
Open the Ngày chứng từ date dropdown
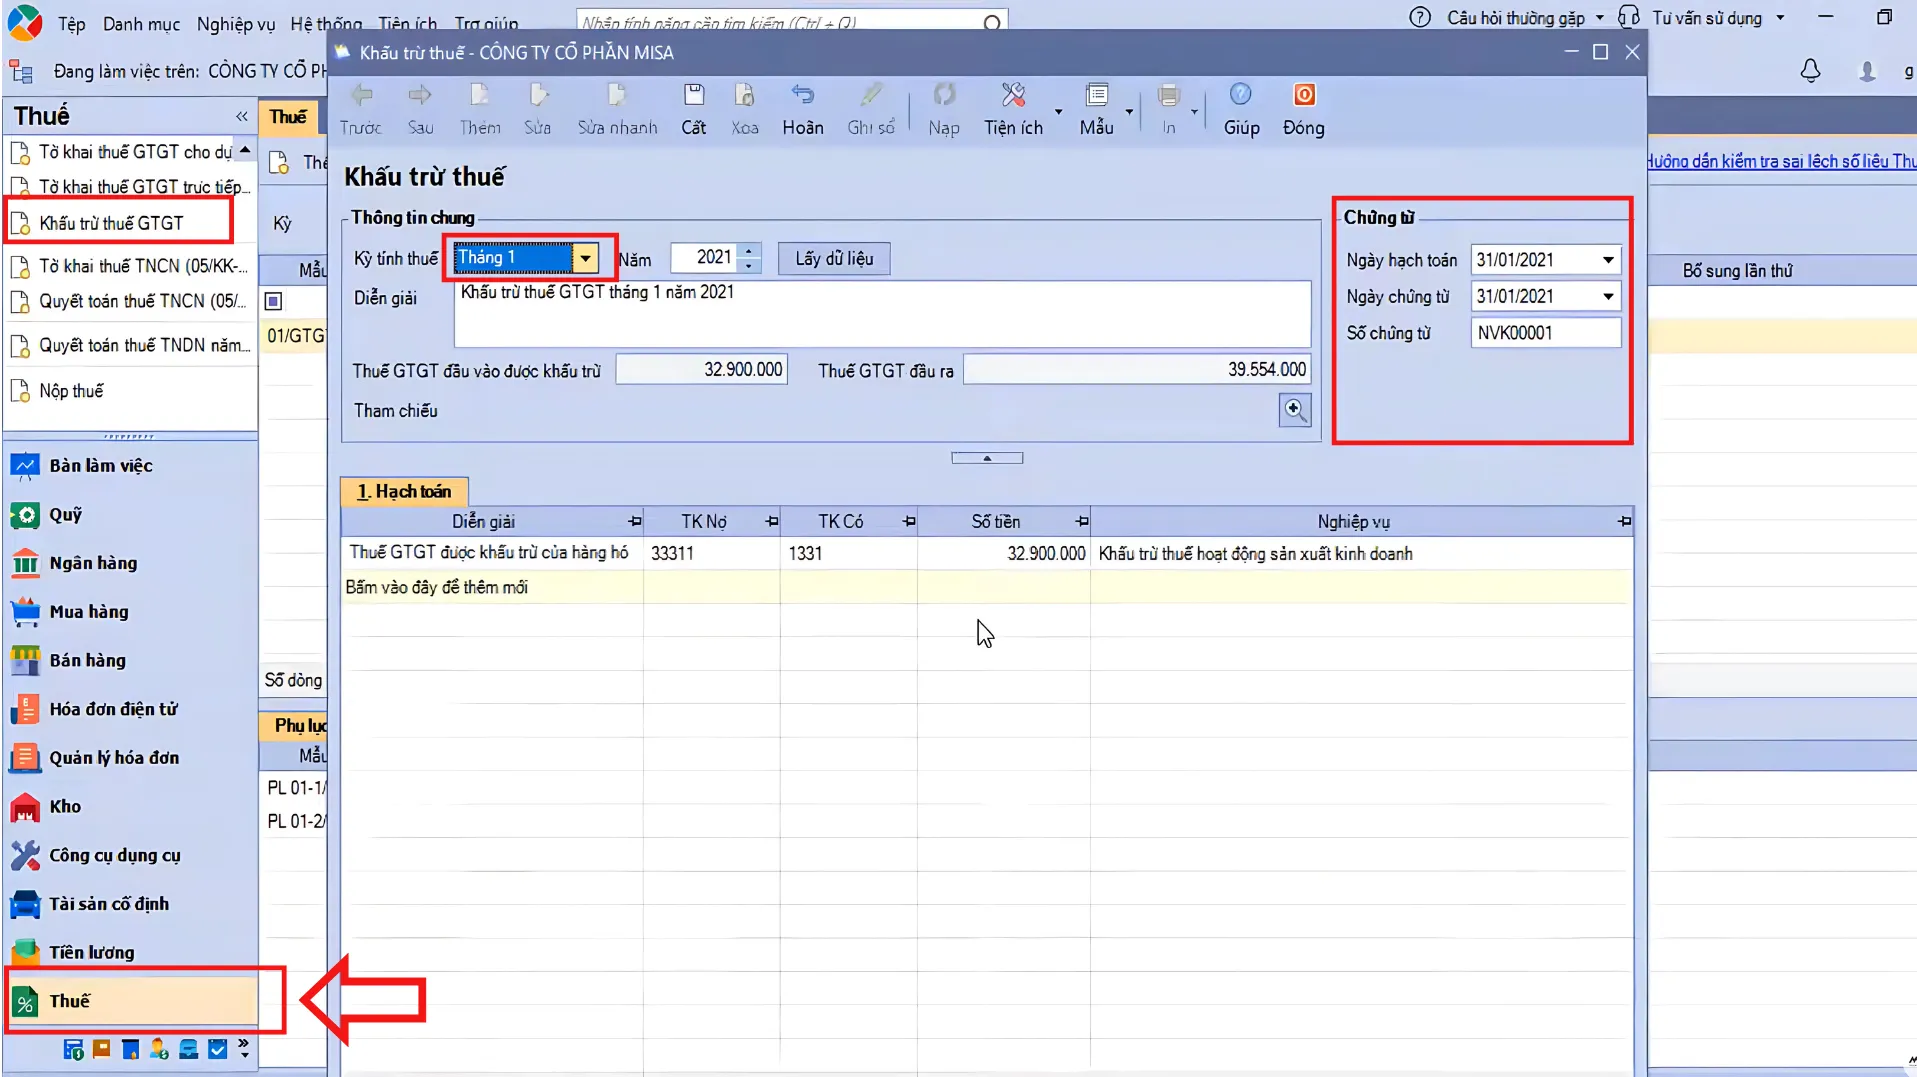click(x=1607, y=296)
